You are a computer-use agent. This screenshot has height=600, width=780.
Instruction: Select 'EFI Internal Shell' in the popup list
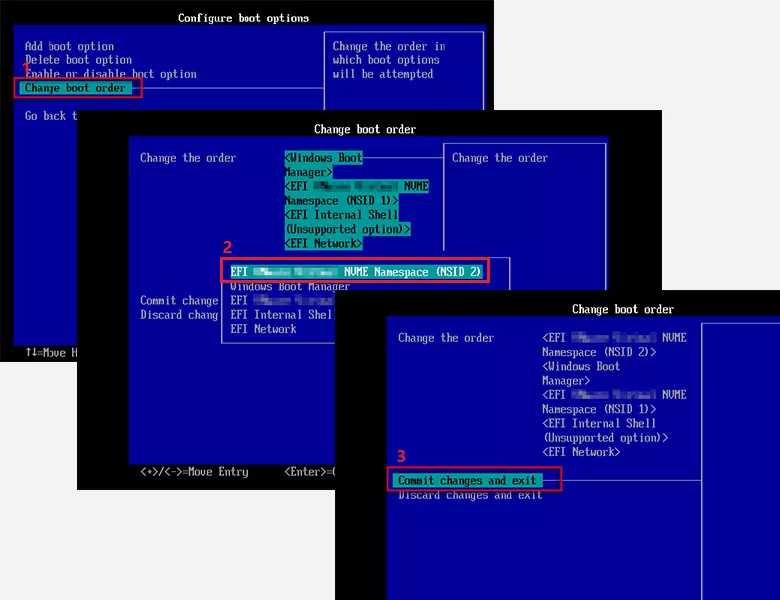pos(282,315)
